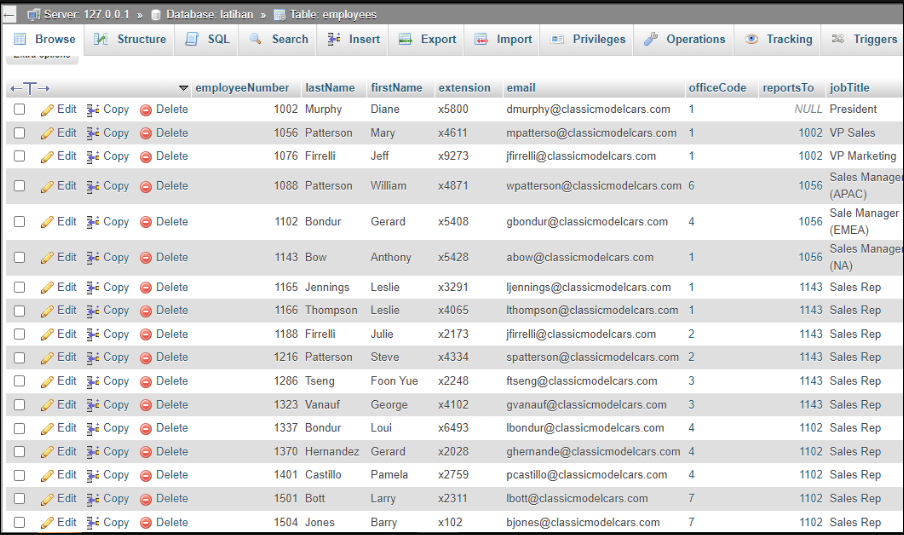
Task: Click the red Delete icon for Anthony Bow row
Action: 146,258
